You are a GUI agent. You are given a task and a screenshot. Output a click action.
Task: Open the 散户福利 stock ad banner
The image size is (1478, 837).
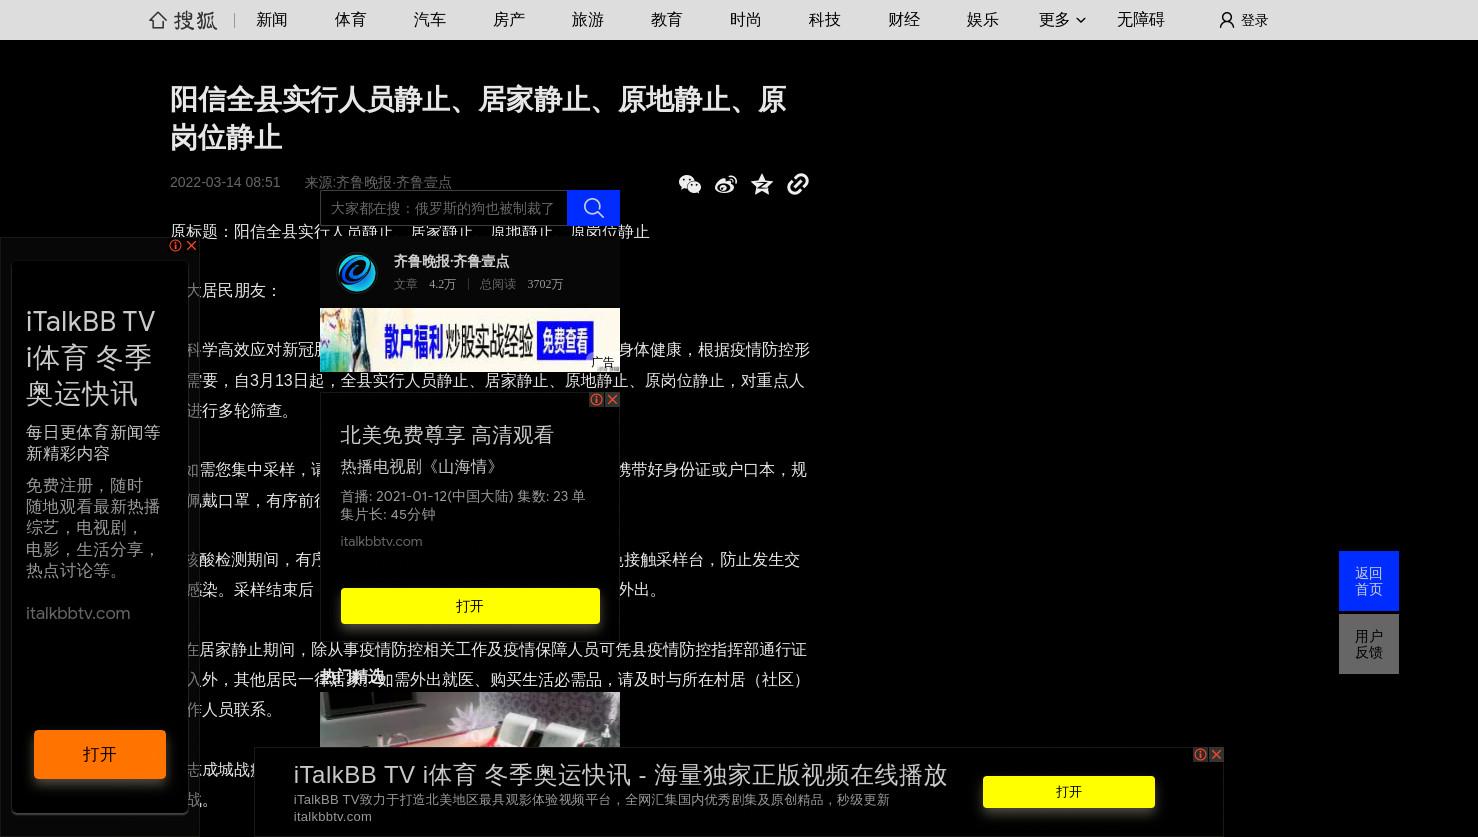click(x=470, y=340)
